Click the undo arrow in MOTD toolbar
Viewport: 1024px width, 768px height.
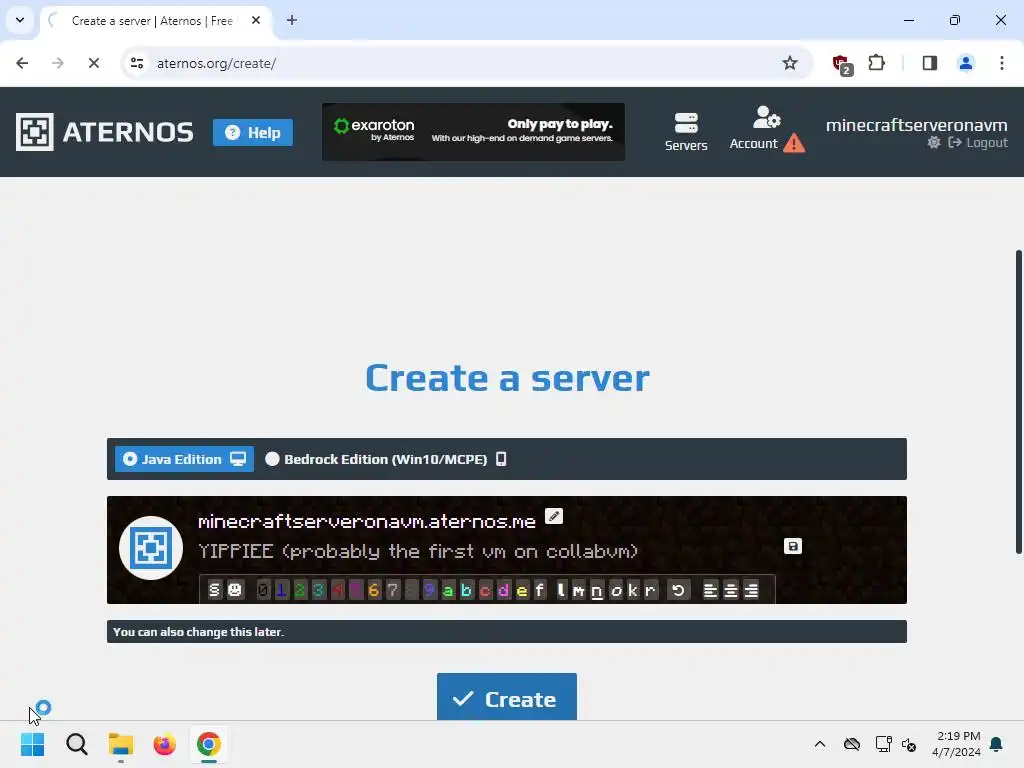tap(679, 590)
